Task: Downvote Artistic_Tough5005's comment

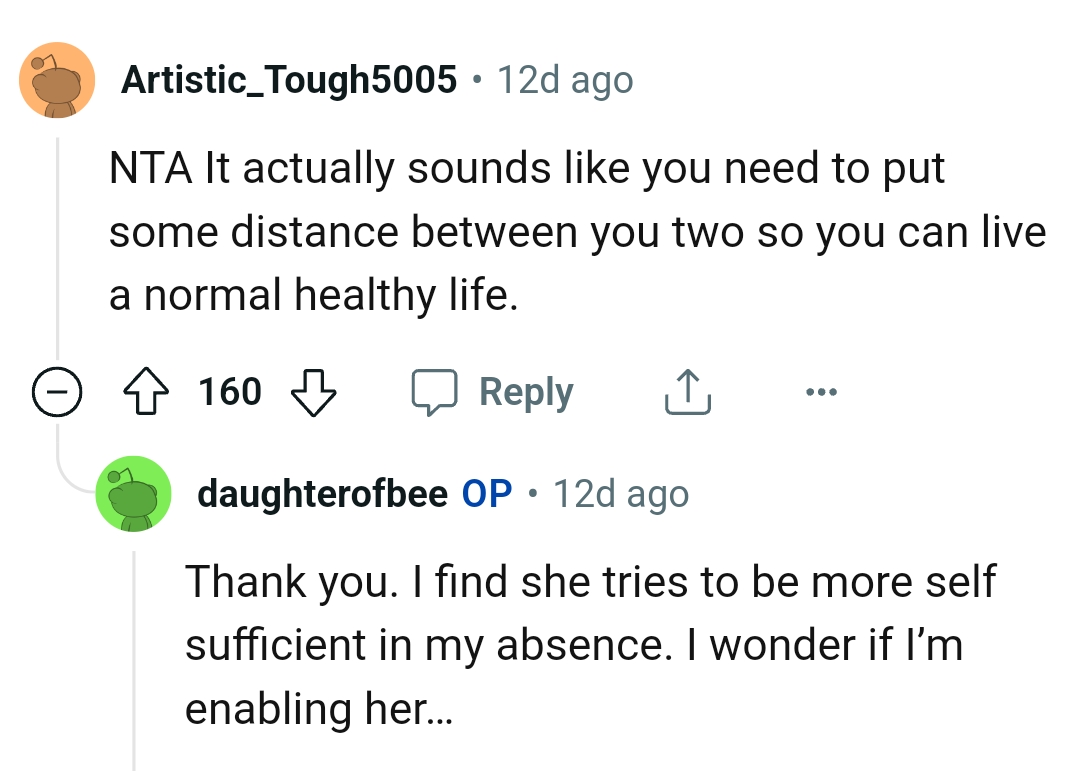Action: tap(315, 393)
